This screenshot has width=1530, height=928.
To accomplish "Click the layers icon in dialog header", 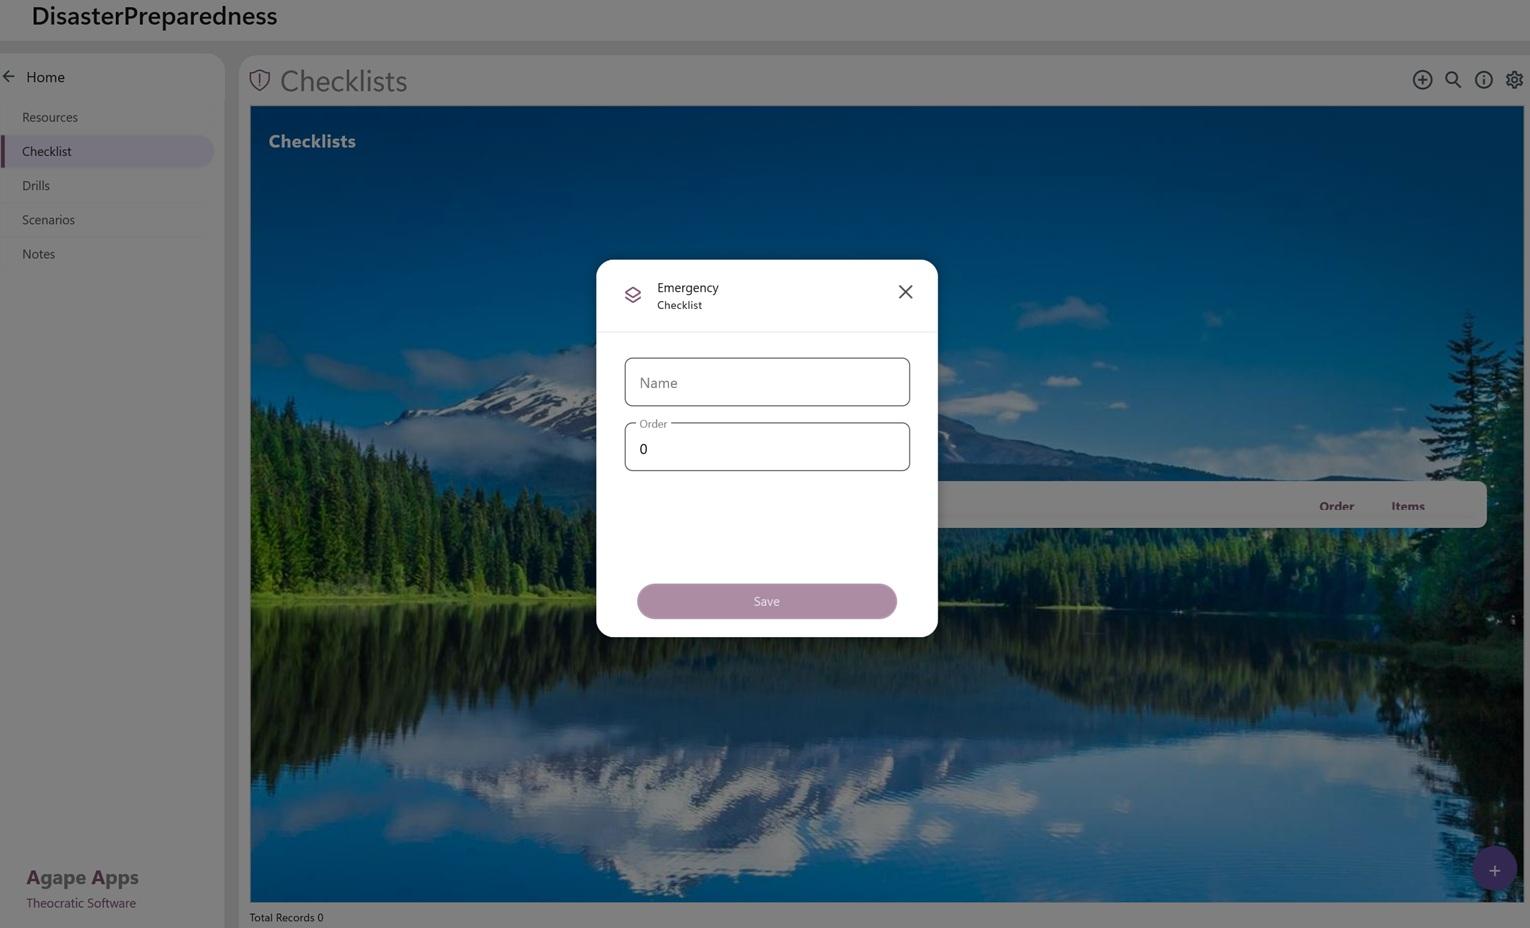I will [633, 295].
